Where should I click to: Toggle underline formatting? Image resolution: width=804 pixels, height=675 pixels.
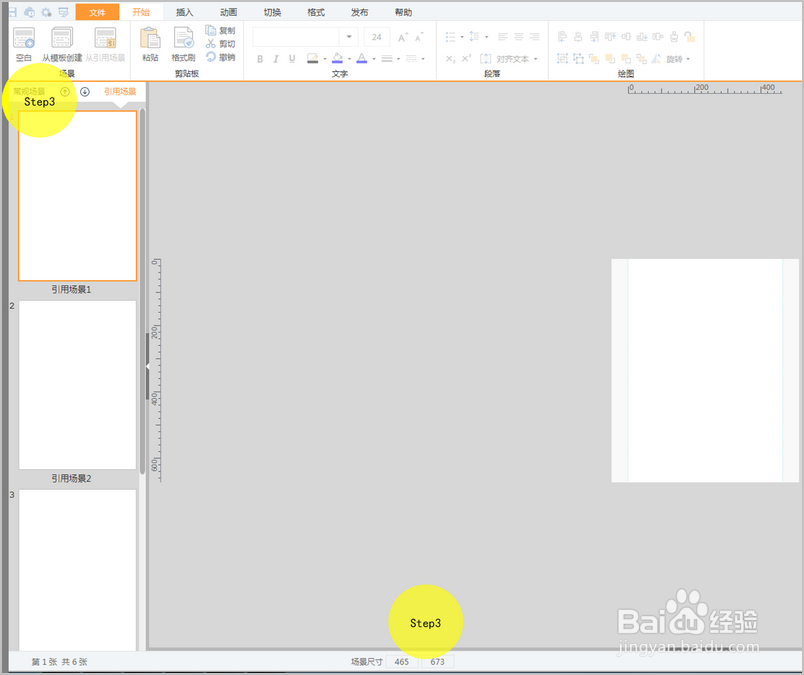click(292, 59)
